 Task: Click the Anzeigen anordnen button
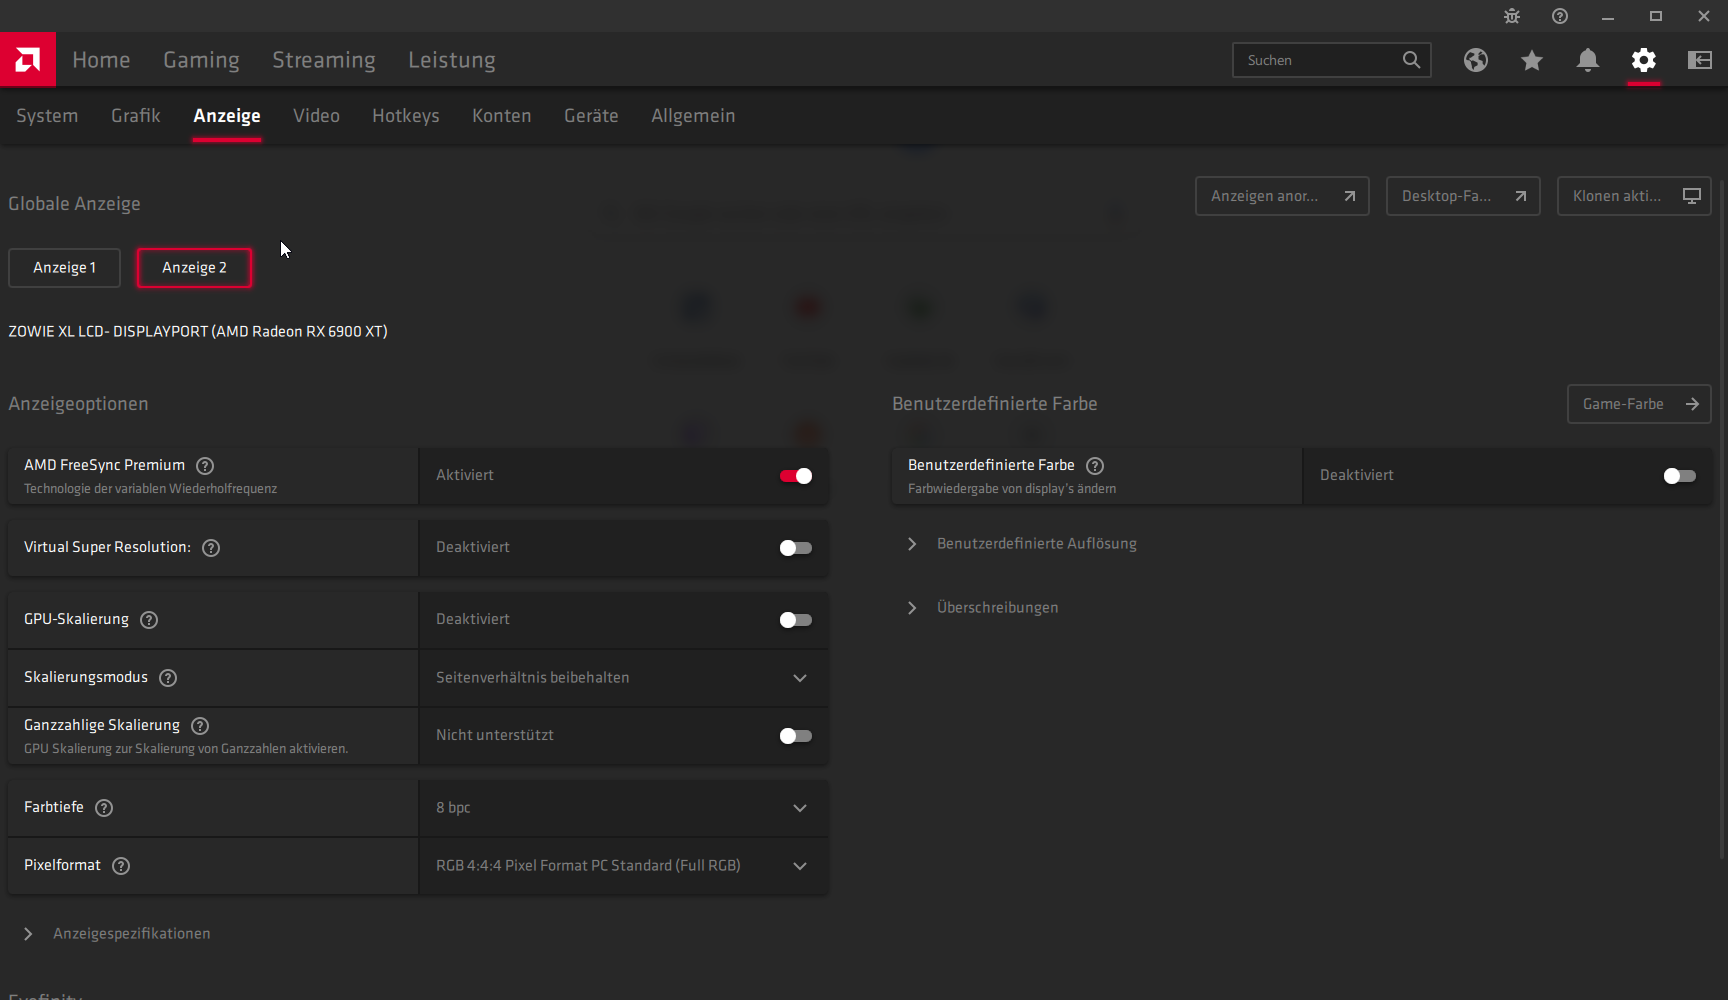click(x=1282, y=196)
